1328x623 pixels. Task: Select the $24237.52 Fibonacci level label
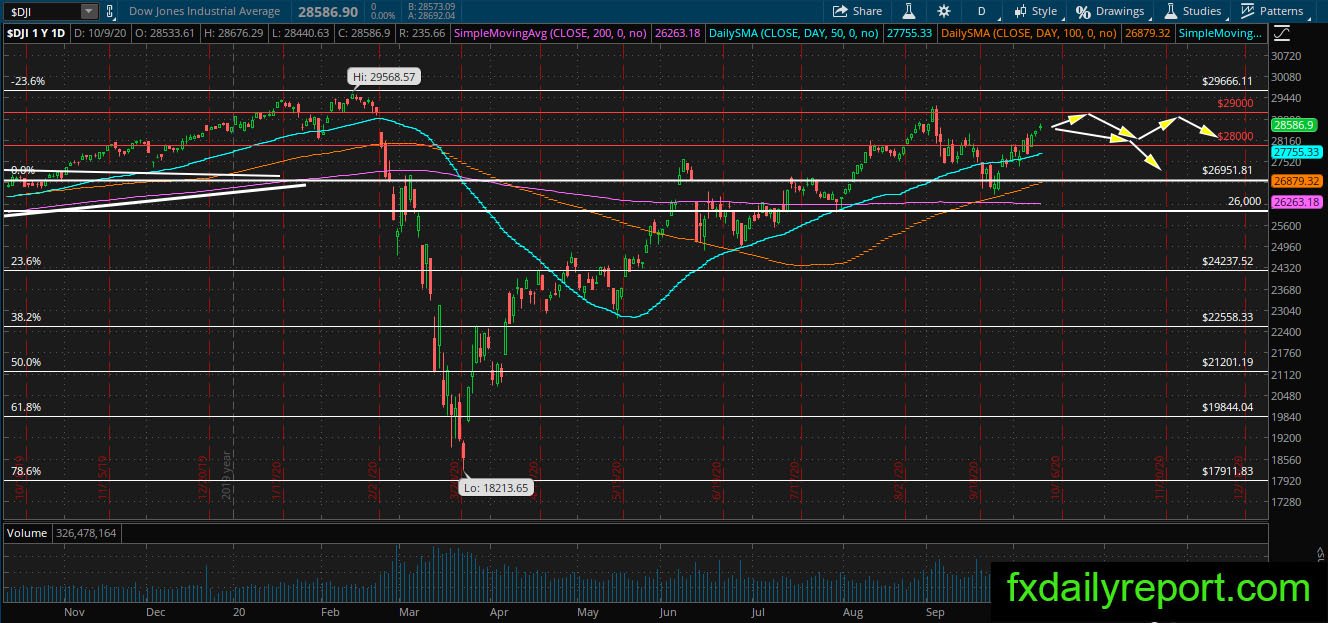[x=1227, y=261]
